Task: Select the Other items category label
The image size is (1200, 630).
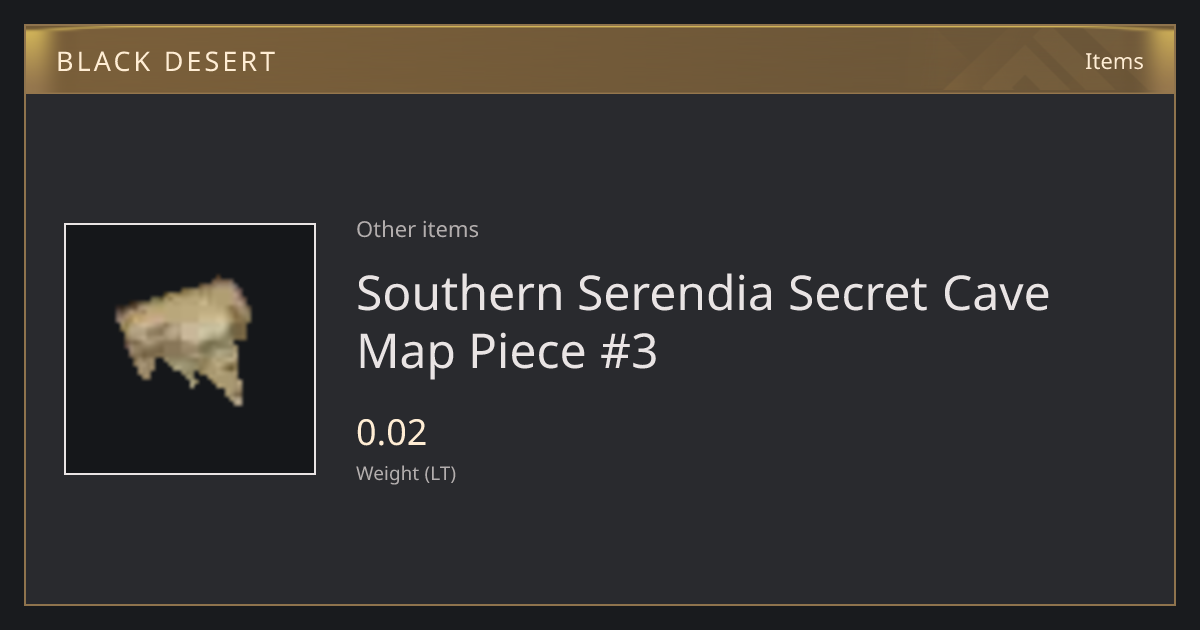Action: pos(417,229)
